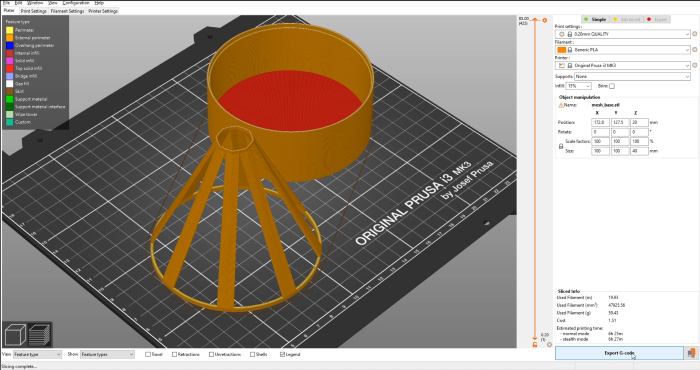Enable the Shells checkbox
Image resolution: width=700 pixels, height=370 pixels.
click(253, 354)
